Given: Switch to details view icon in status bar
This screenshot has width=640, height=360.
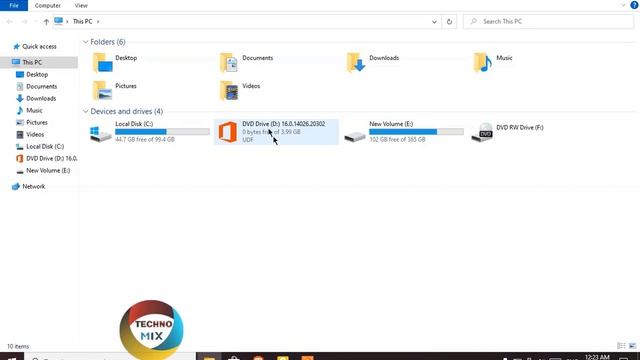Looking at the screenshot, I should click(621, 346).
